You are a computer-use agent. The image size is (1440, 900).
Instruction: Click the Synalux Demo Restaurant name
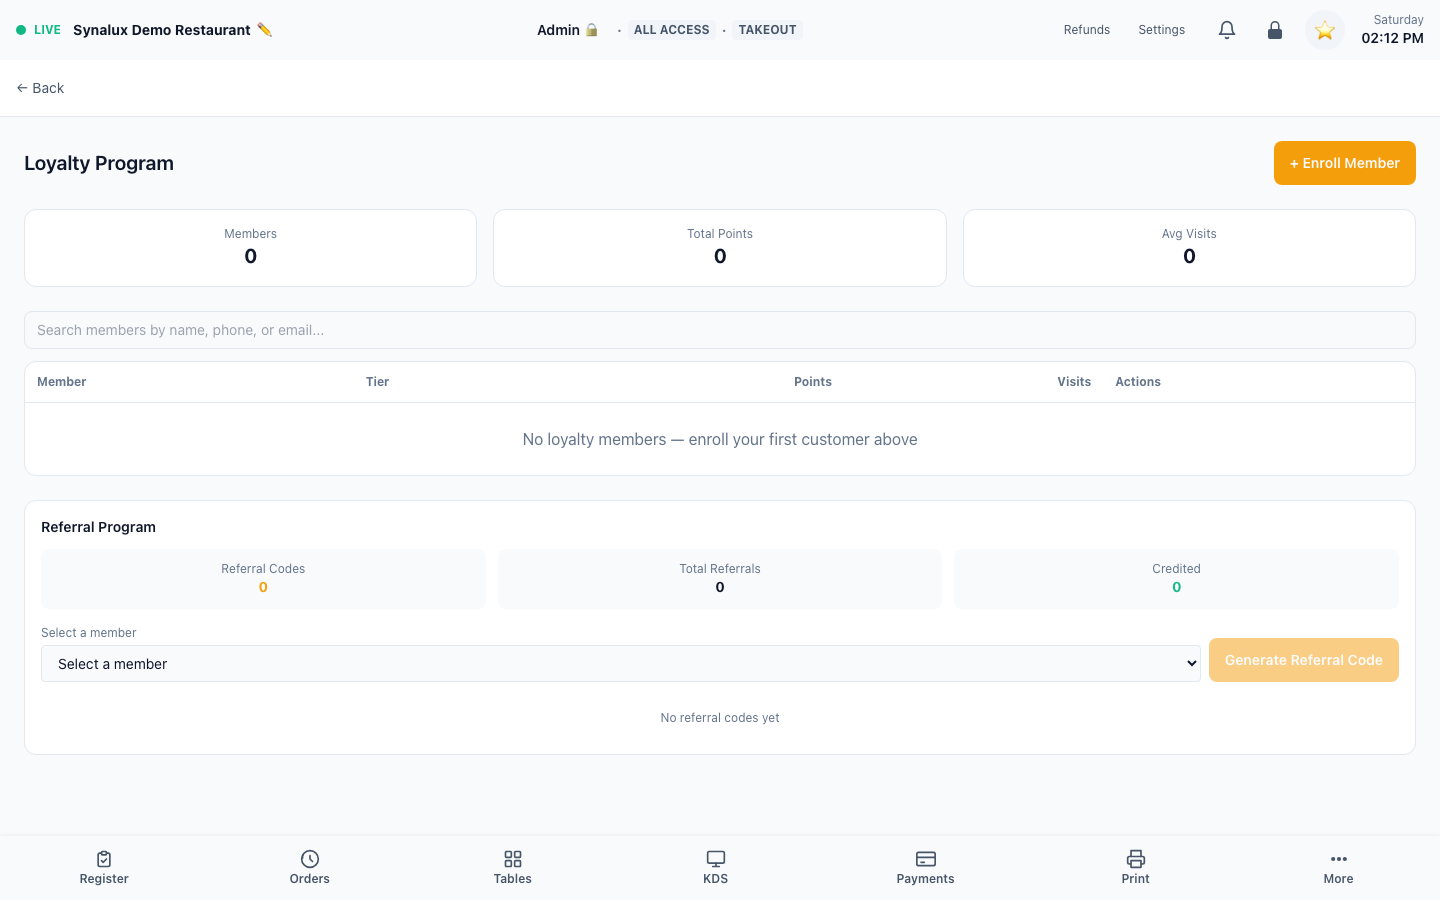(x=162, y=30)
